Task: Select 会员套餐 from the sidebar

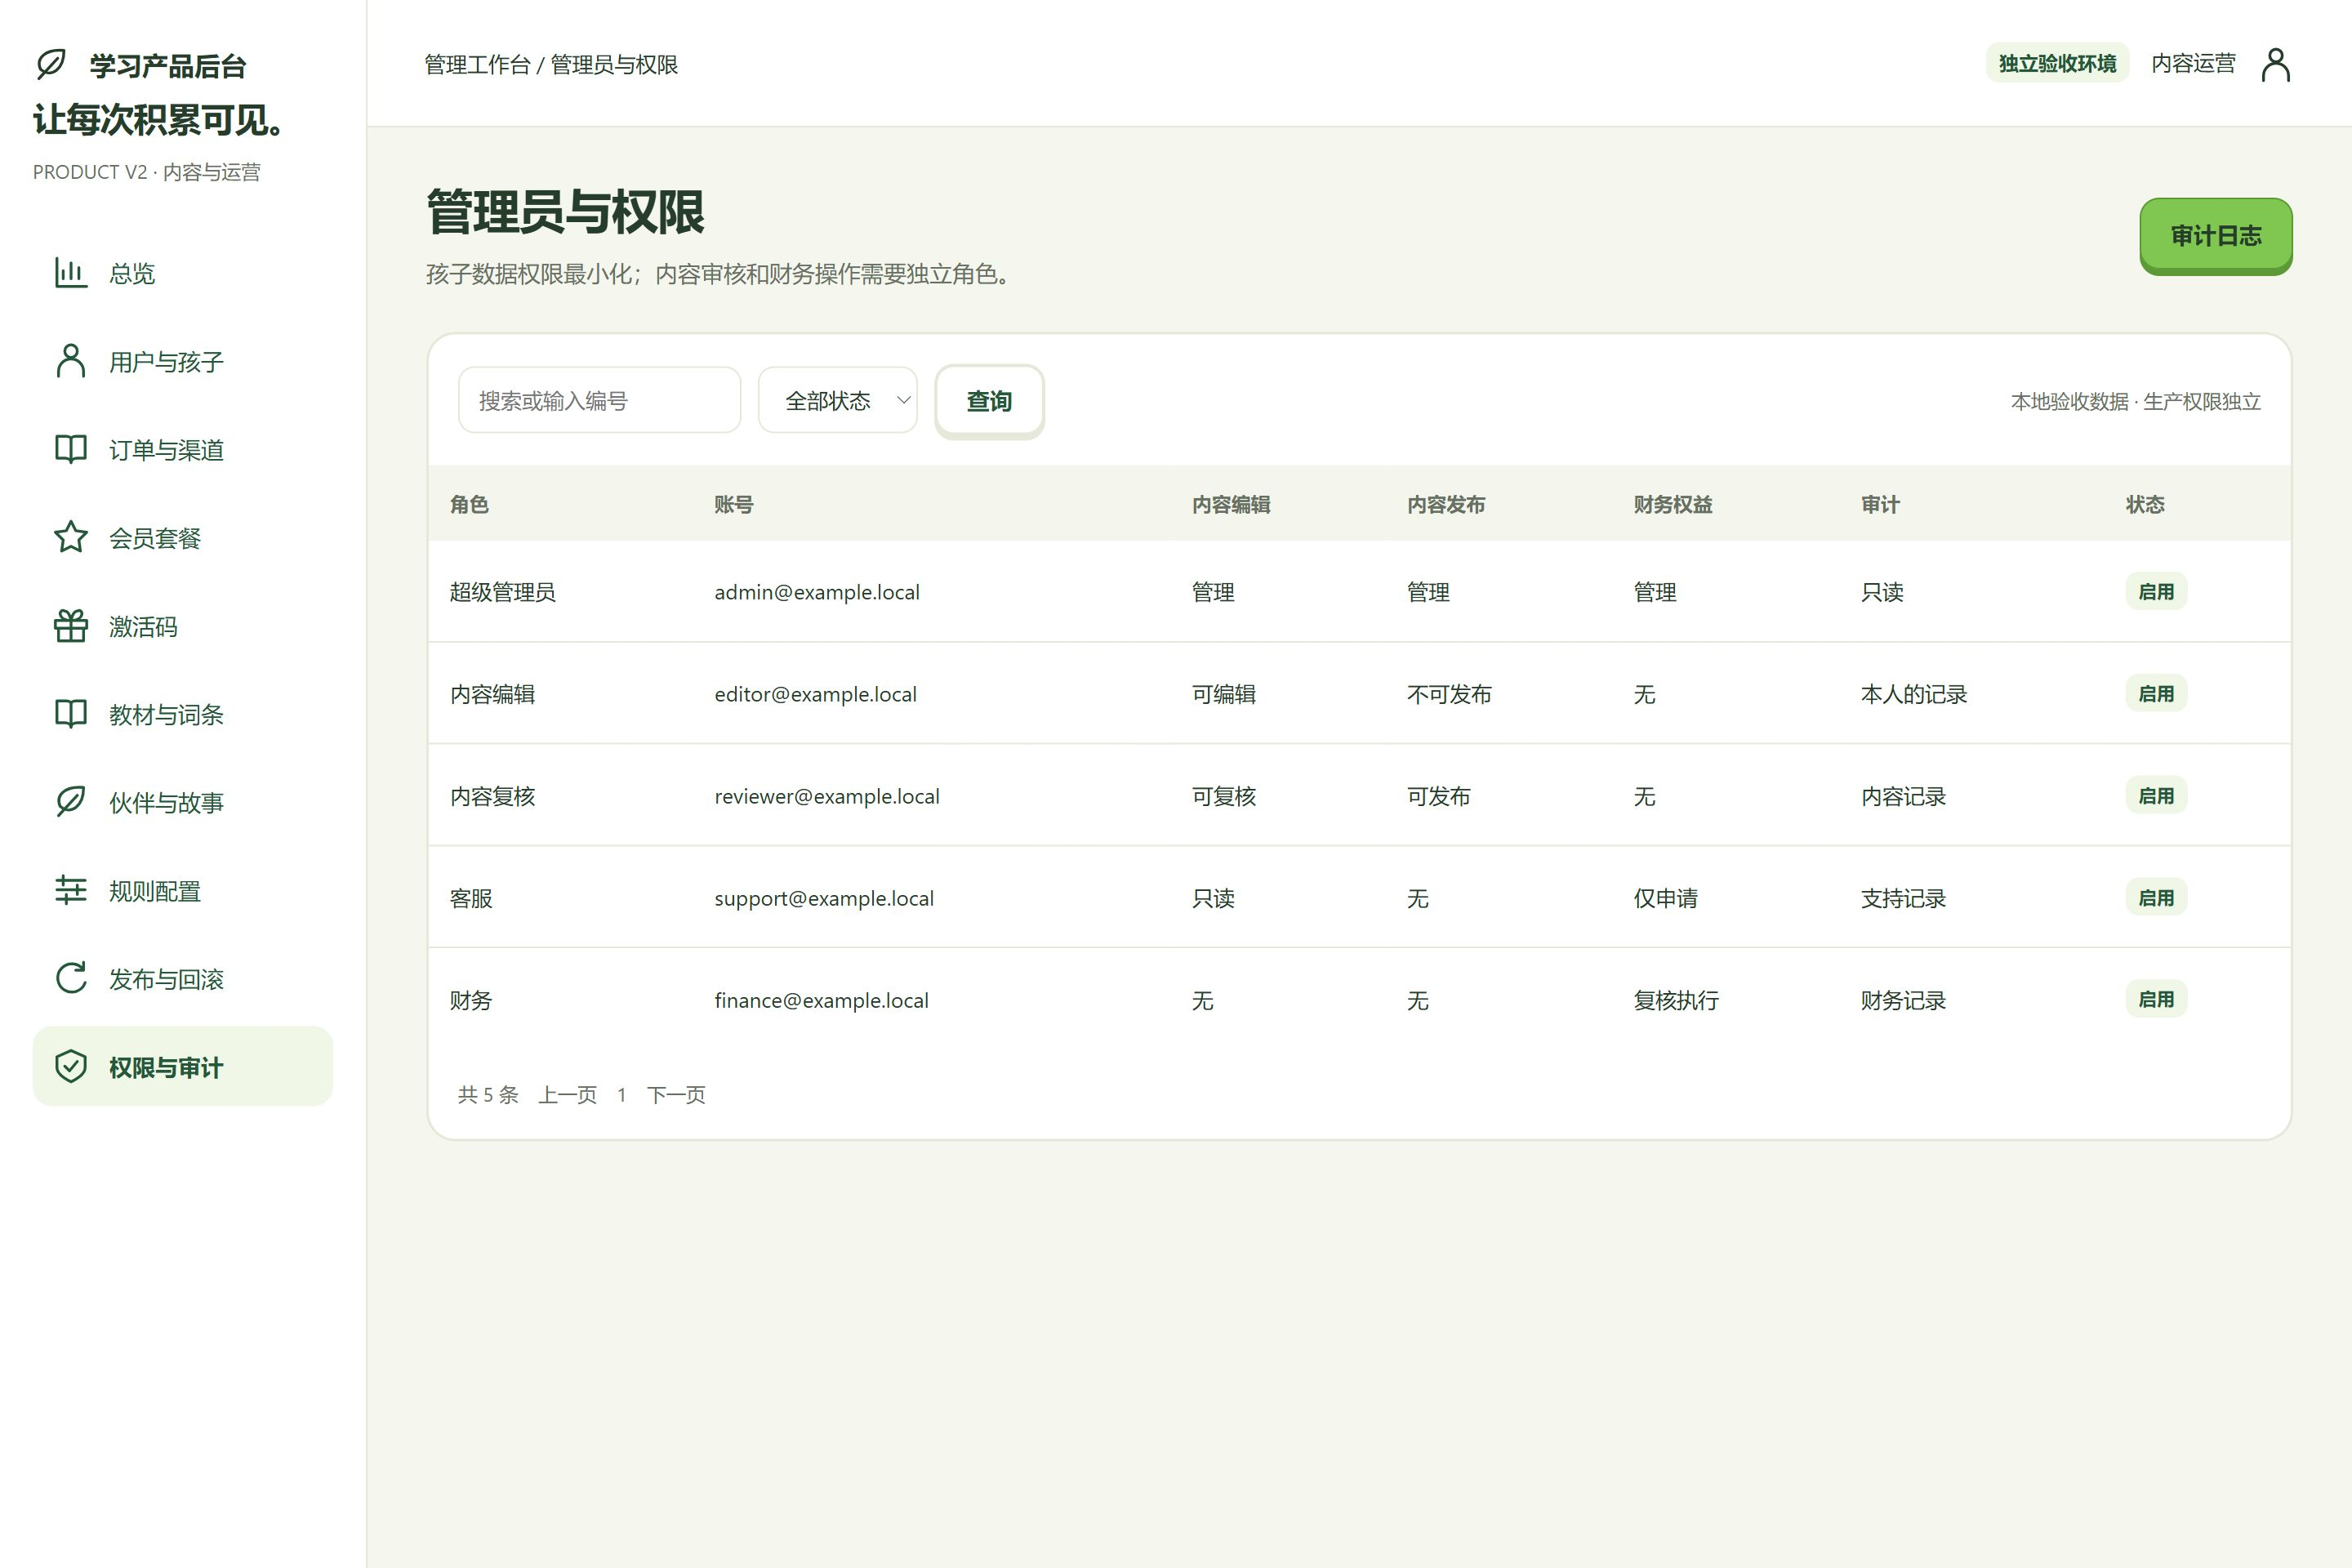Action: click(x=183, y=537)
